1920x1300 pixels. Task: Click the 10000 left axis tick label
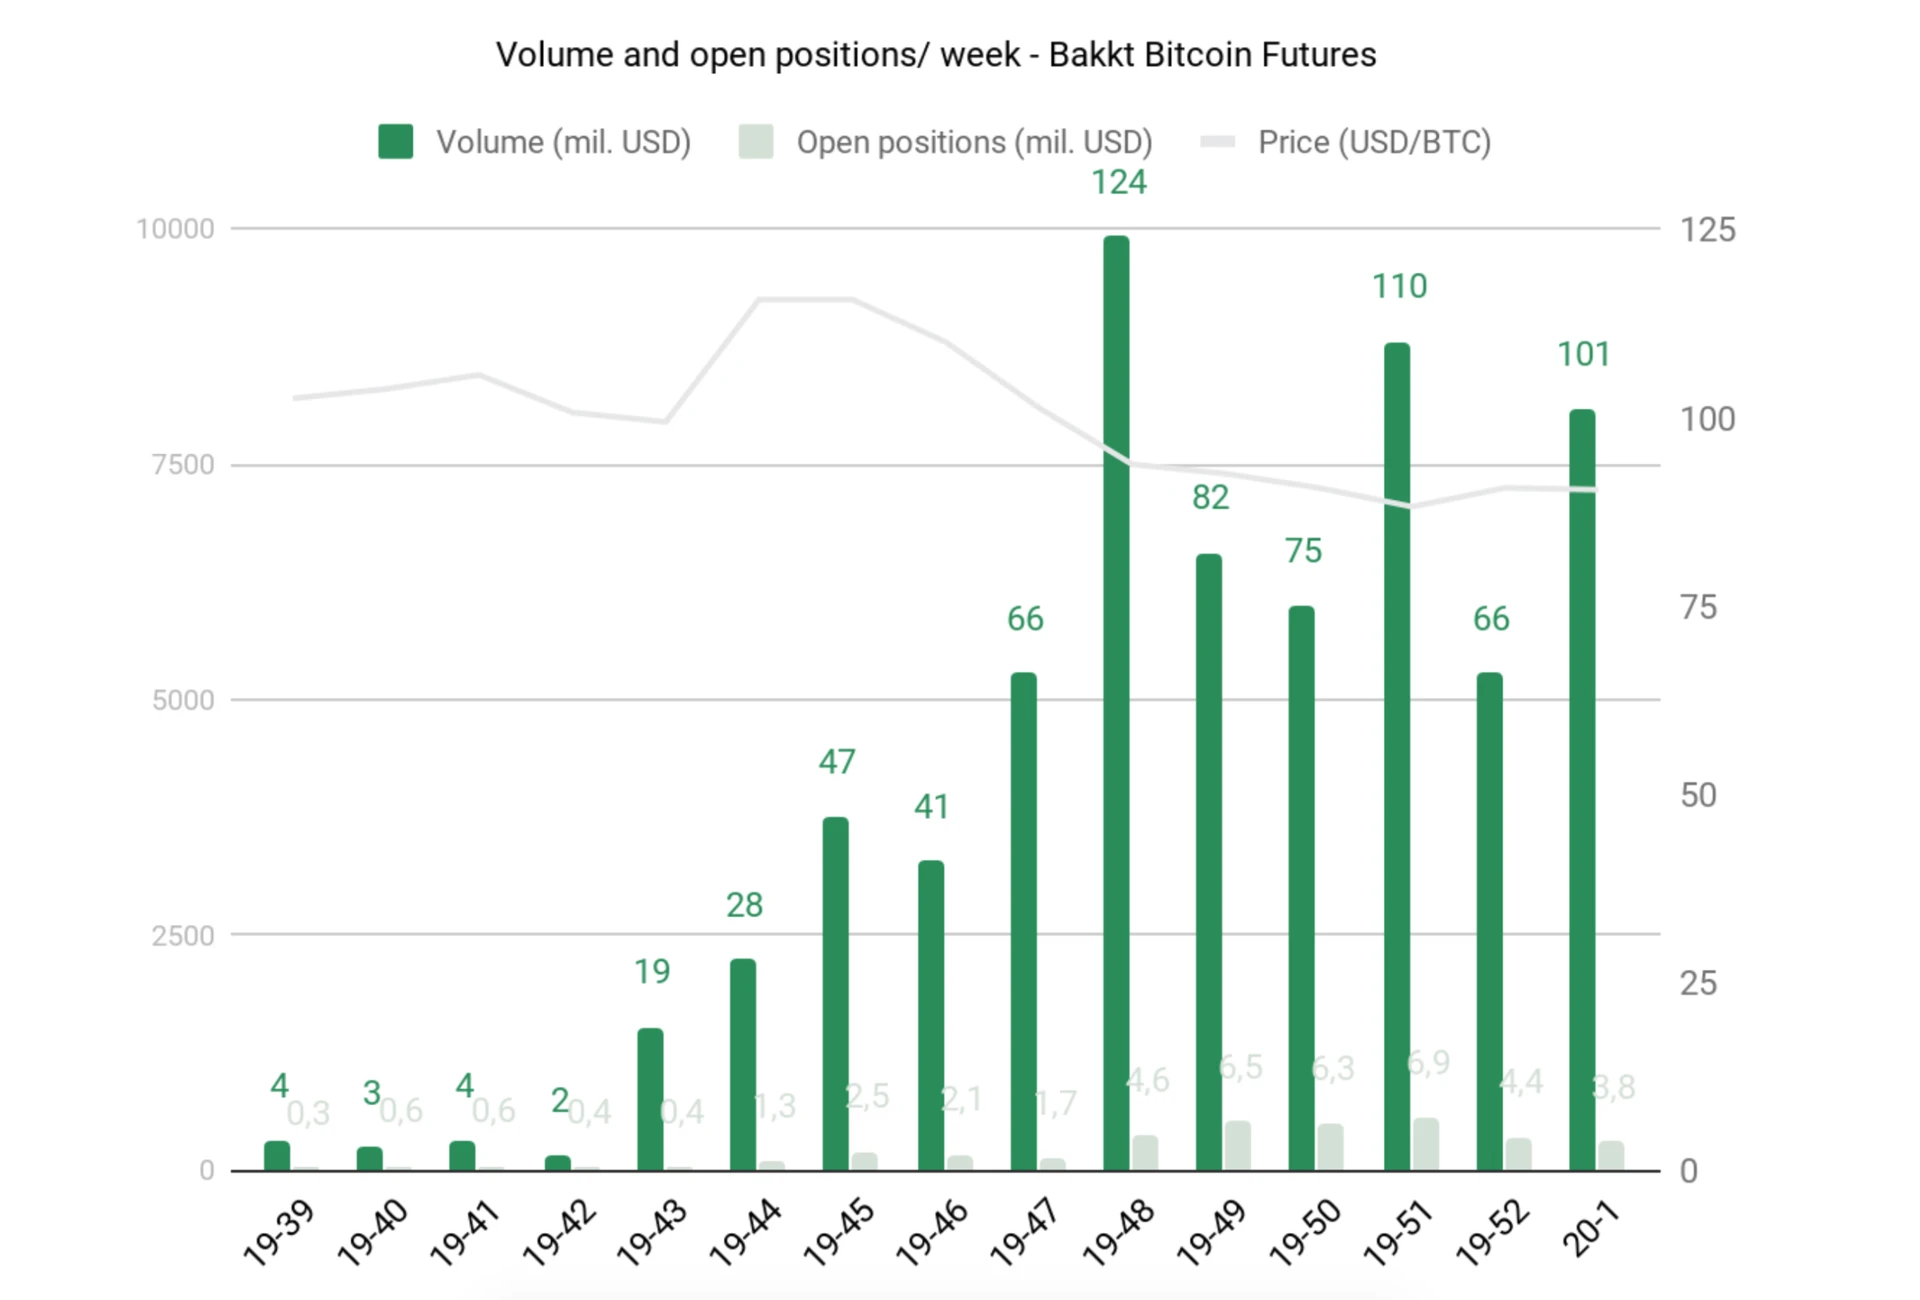click(x=175, y=229)
